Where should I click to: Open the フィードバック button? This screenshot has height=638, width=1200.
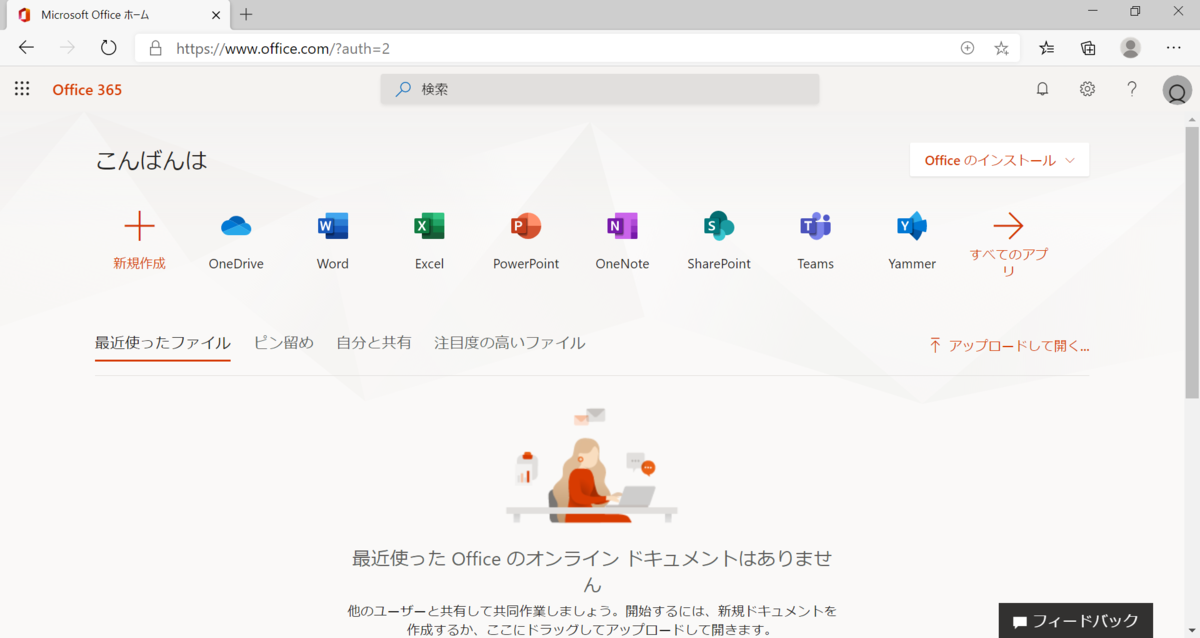[x=1075, y=621]
